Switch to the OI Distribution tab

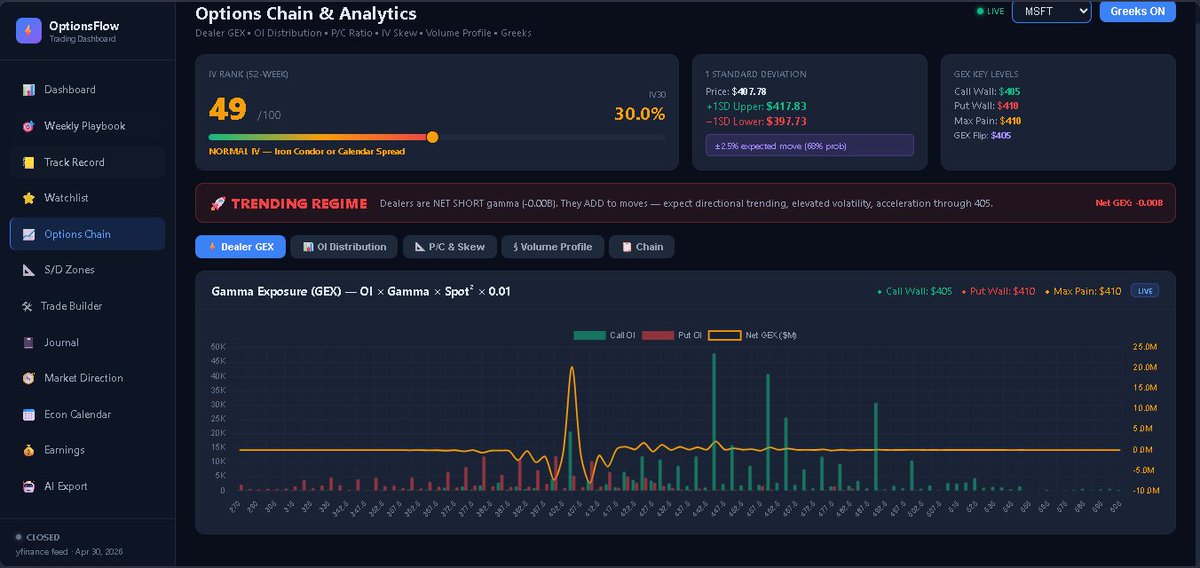344,247
